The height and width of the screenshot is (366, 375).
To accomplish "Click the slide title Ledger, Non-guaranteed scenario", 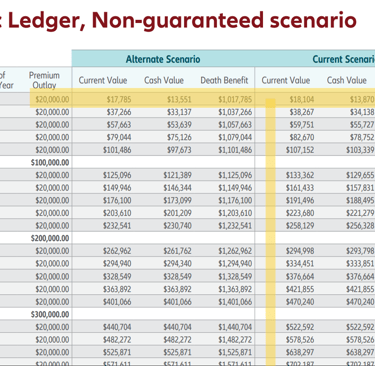I will click(182, 21).
